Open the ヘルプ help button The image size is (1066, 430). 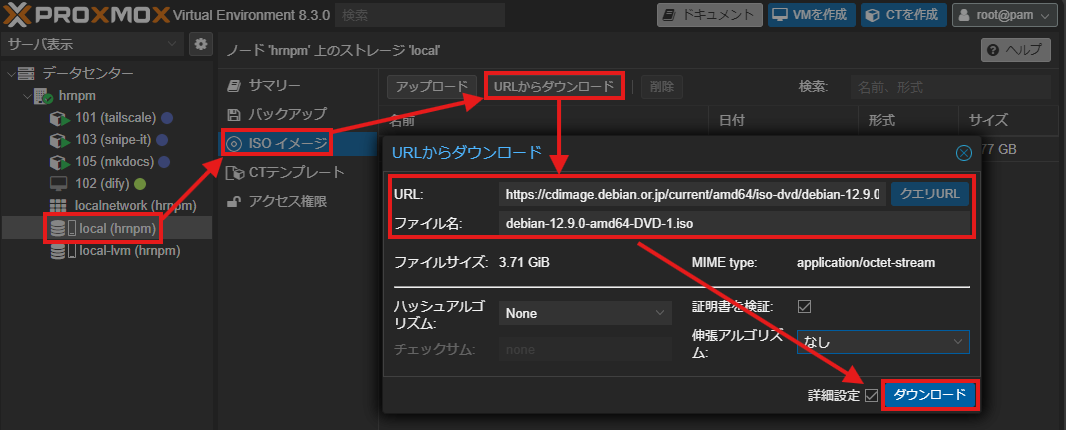click(x=1016, y=50)
